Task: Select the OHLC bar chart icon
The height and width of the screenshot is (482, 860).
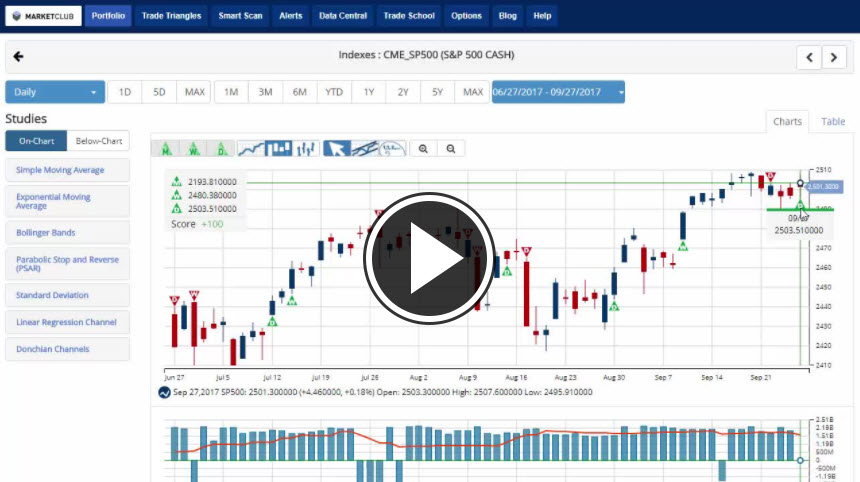Action: coord(307,148)
